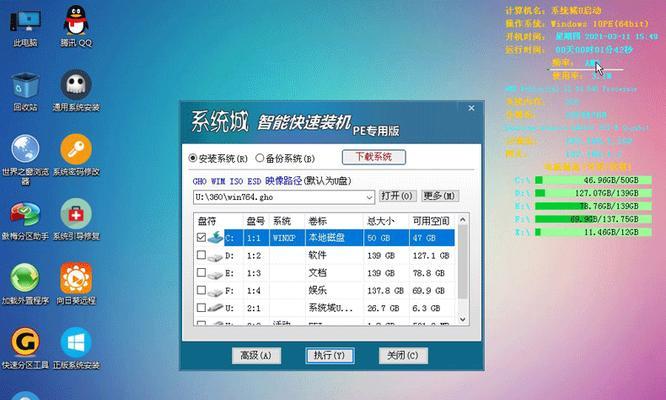This screenshot has height=400, width=666.
Task: Open 快速分区工具 G icon
Action: pyautogui.click(x=25, y=349)
